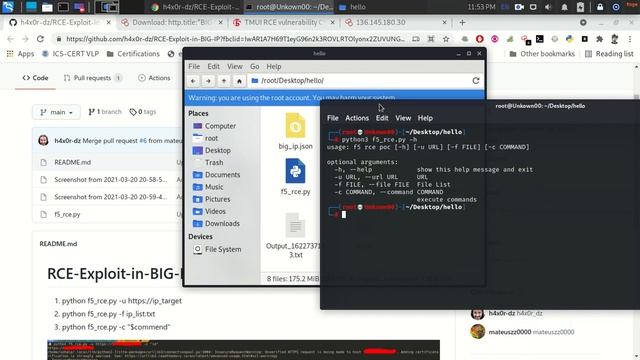Switch to the hello window in taskbar
Viewport: 640px width, 360px height.
pyautogui.click(x=353, y=7)
